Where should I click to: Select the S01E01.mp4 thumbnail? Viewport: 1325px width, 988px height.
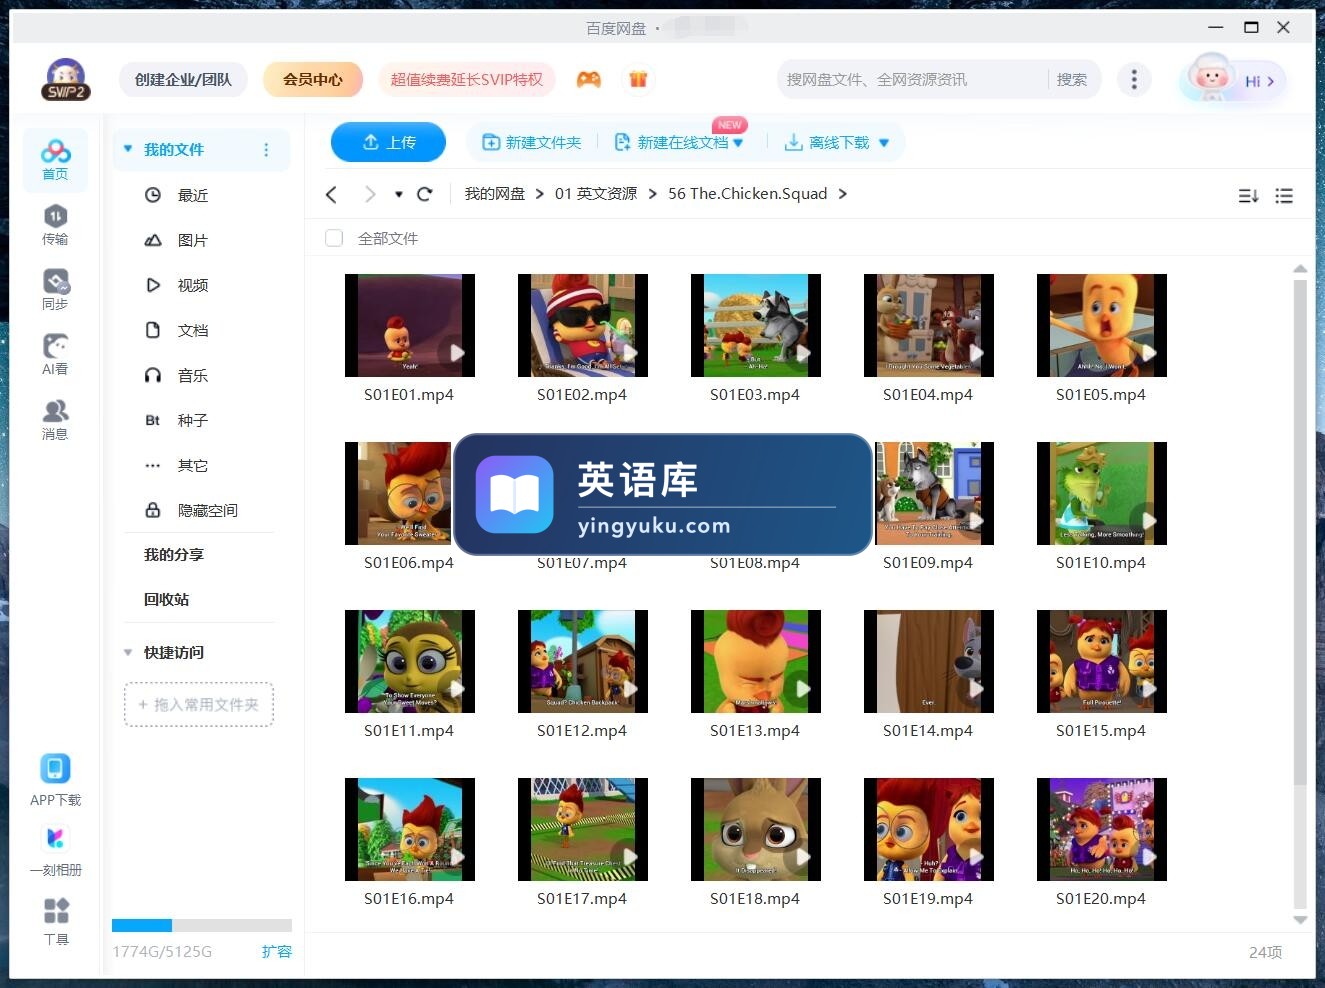tap(410, 325)
